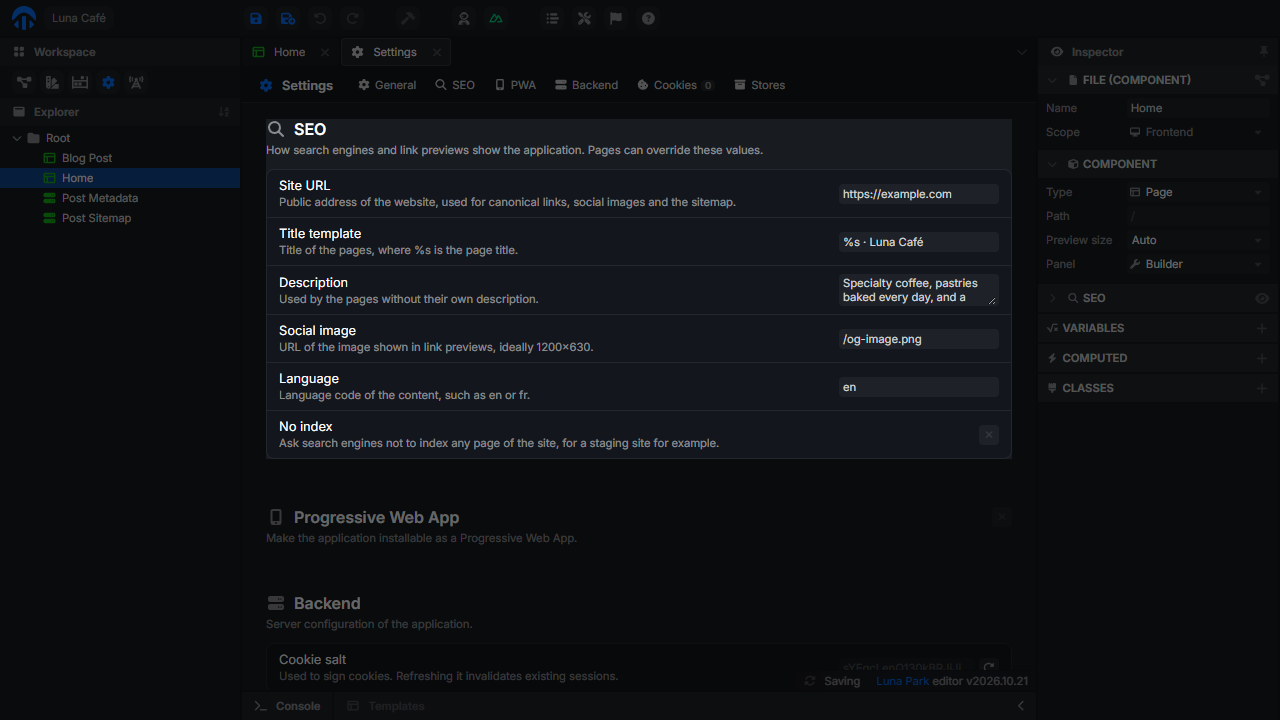Click the Undo arrow icon

320,18
